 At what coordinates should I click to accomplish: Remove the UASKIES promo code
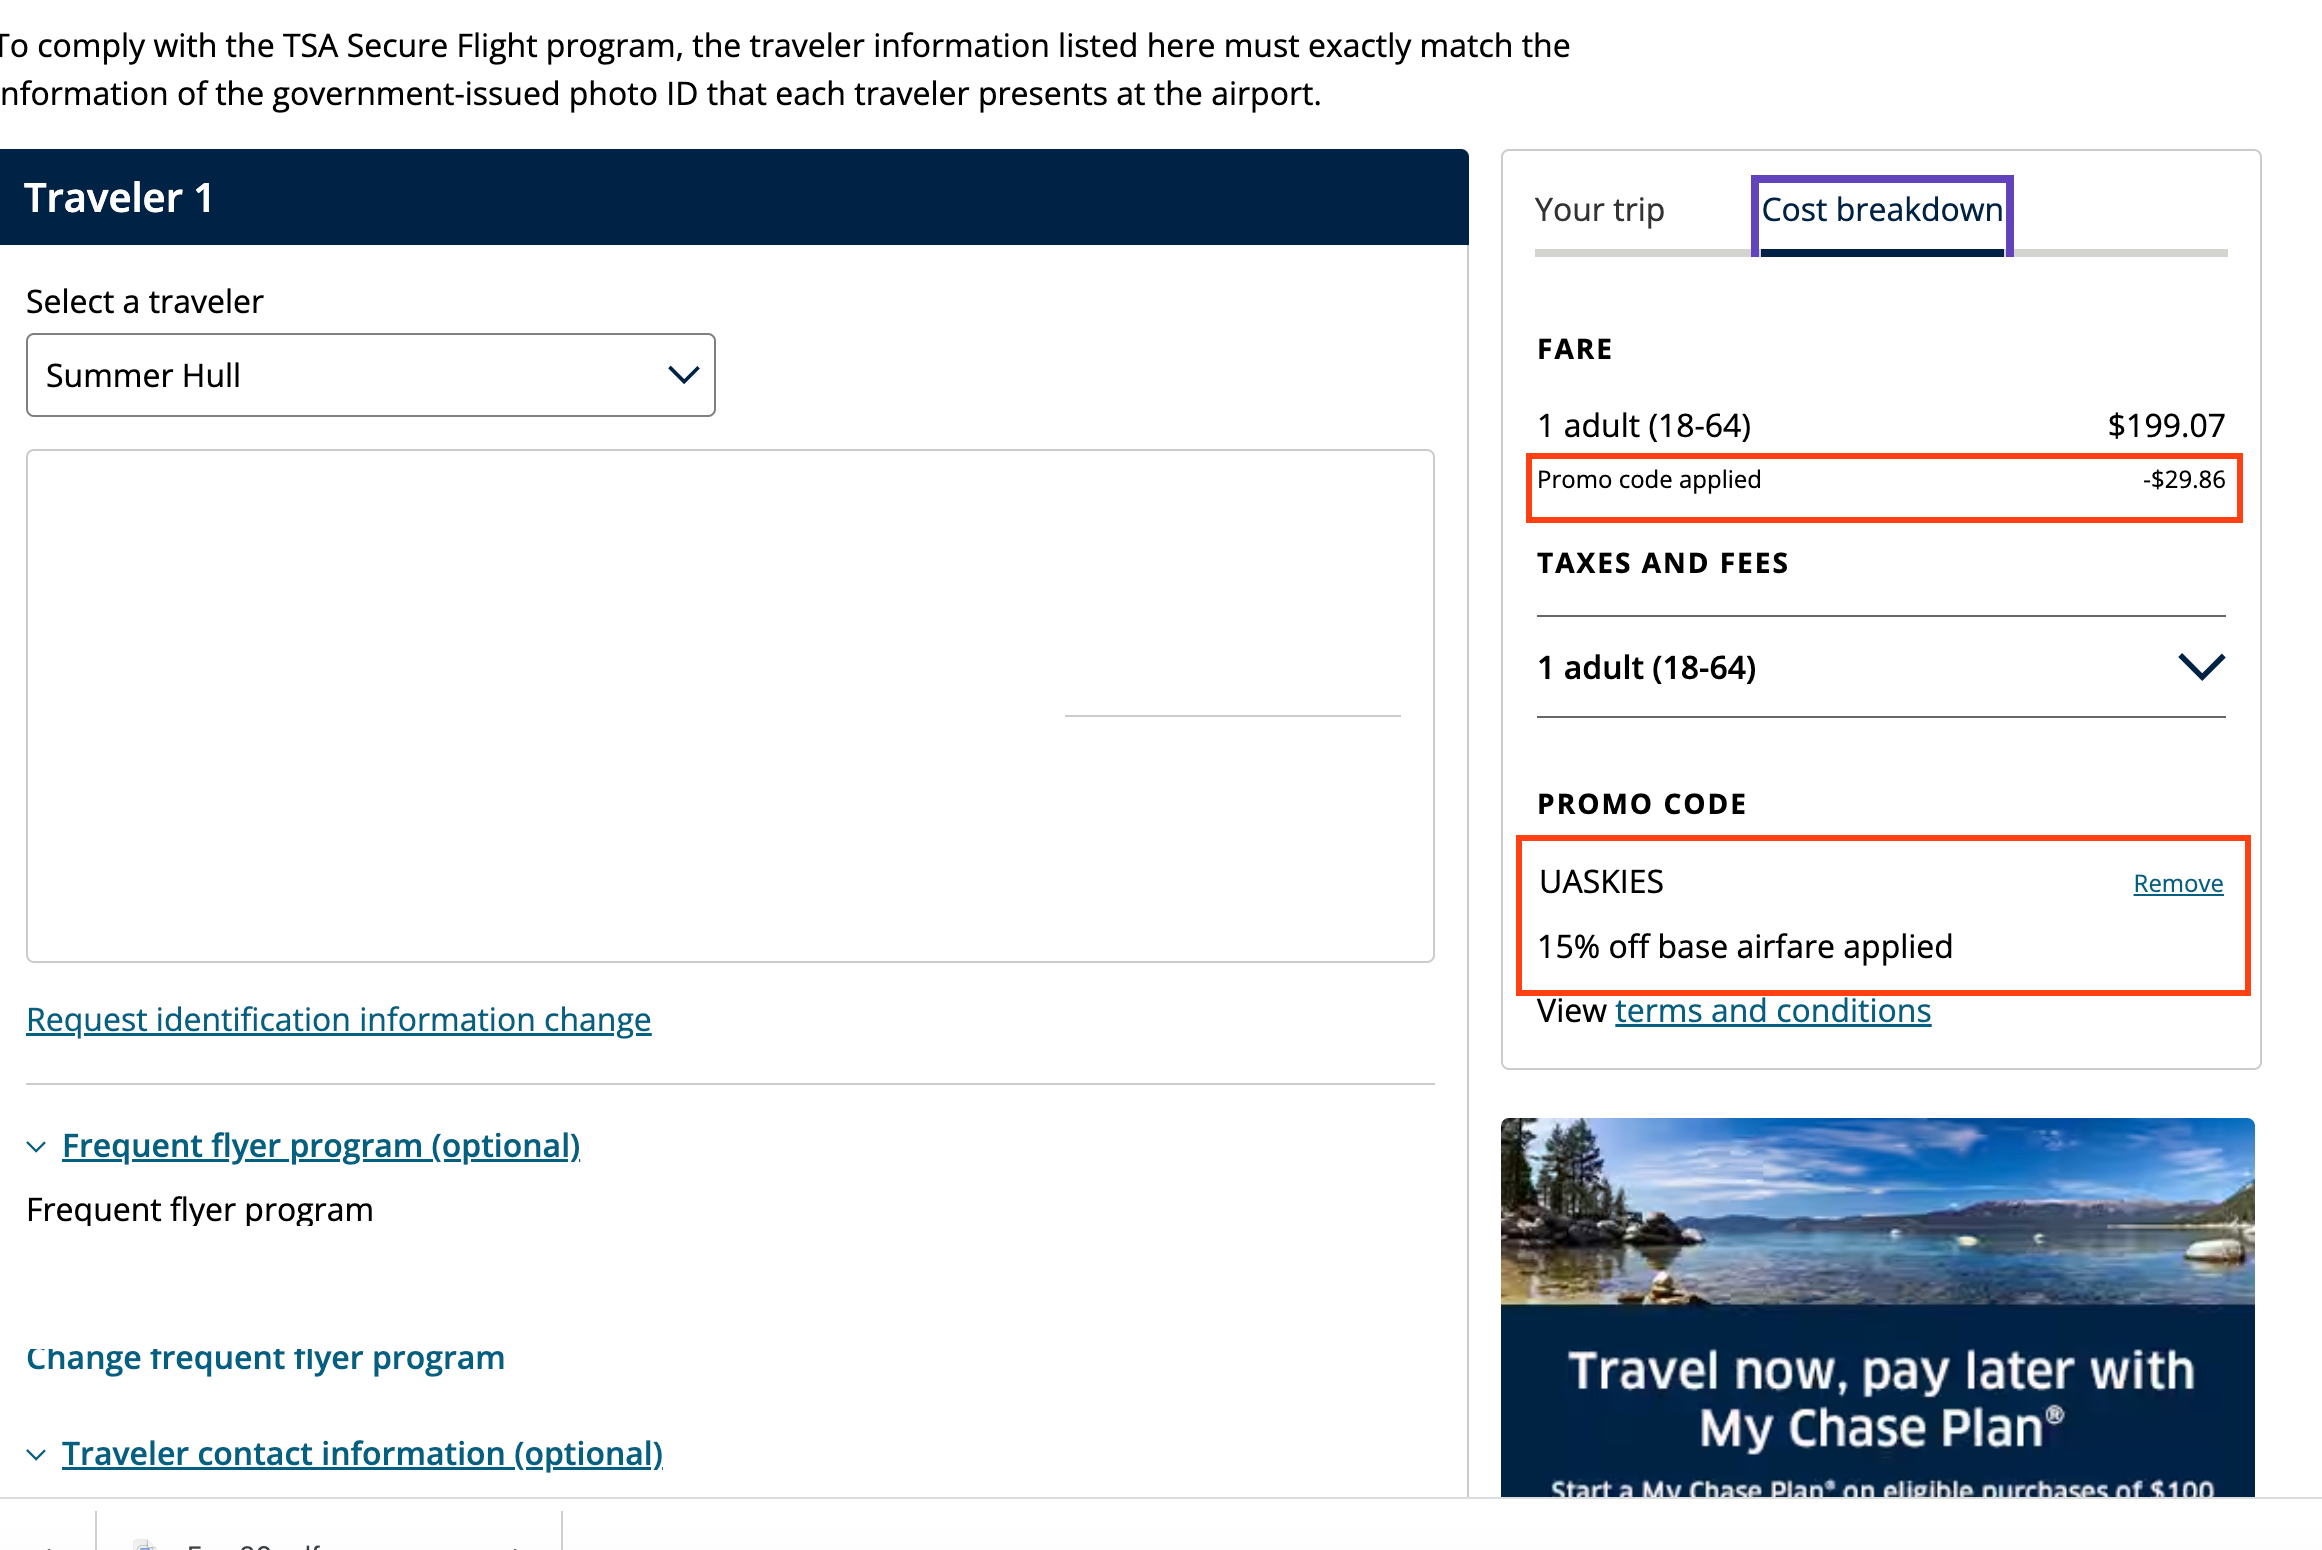(x=2177, y=884)
